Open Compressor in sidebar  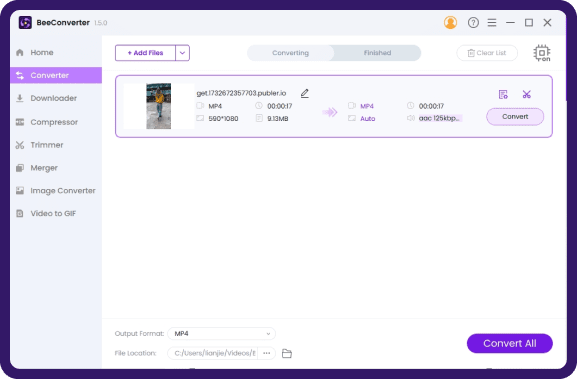click(x=56, y=122)
